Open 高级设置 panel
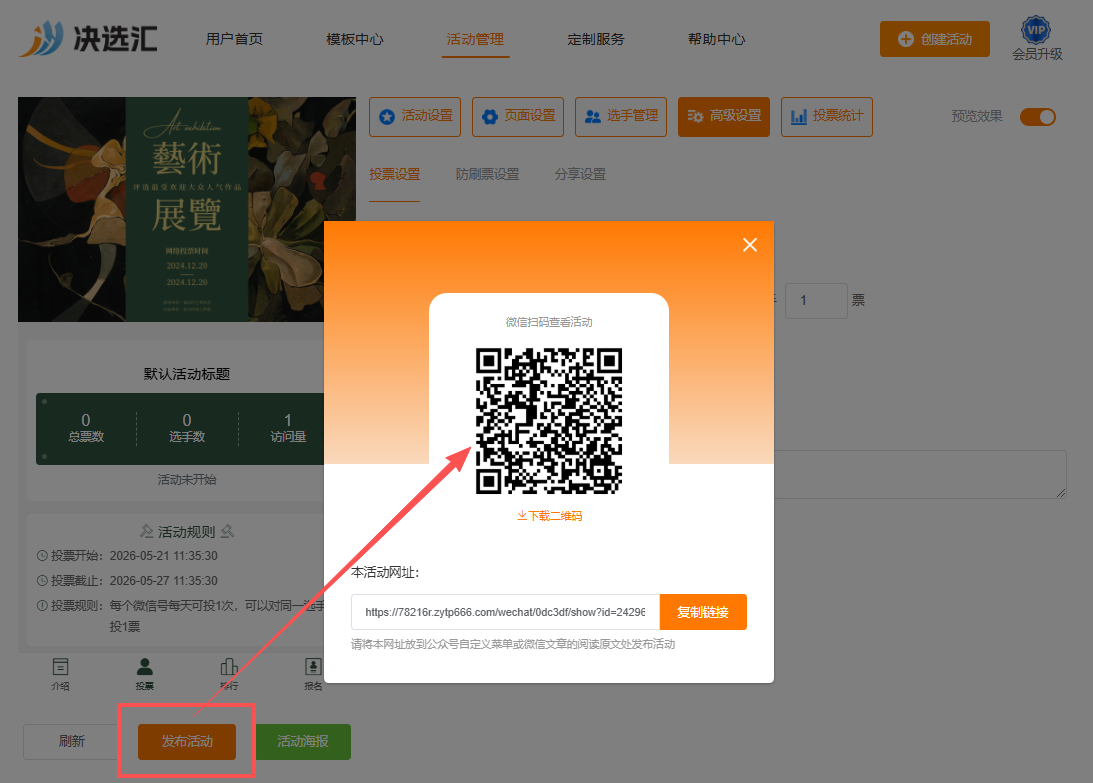 point(724,116)
